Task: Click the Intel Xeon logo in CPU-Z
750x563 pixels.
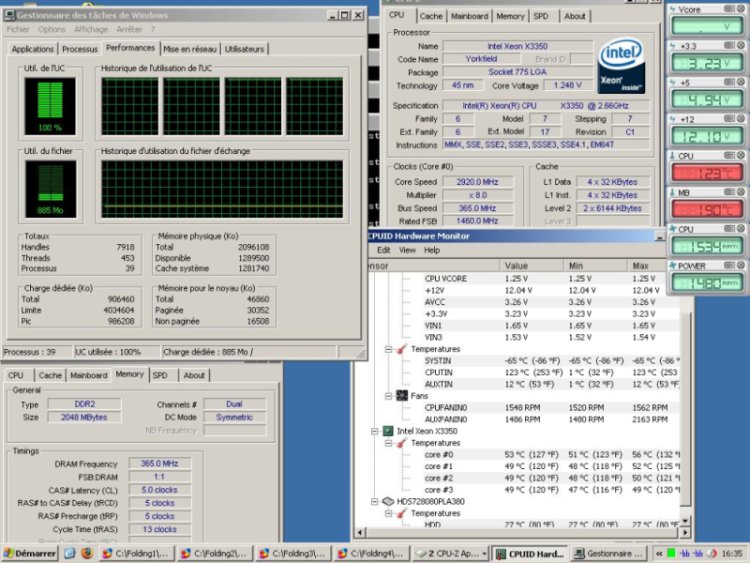Action: click(x=621, y=66)
